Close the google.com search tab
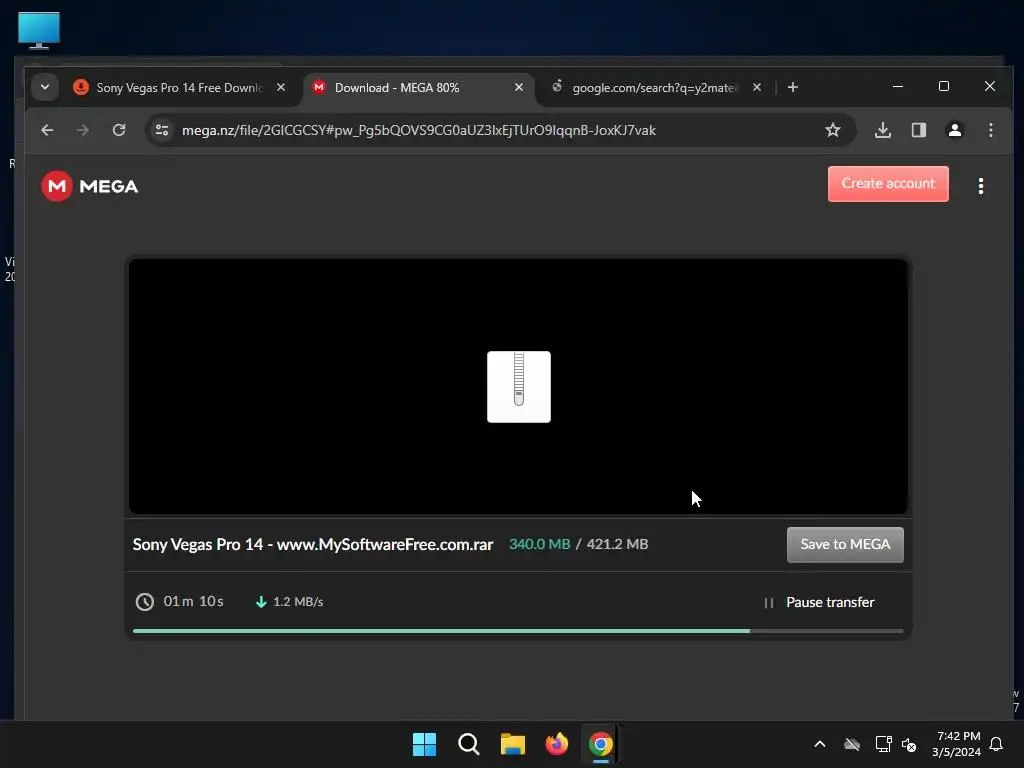This screenshot has height=768, width=1024. point(757,87)
